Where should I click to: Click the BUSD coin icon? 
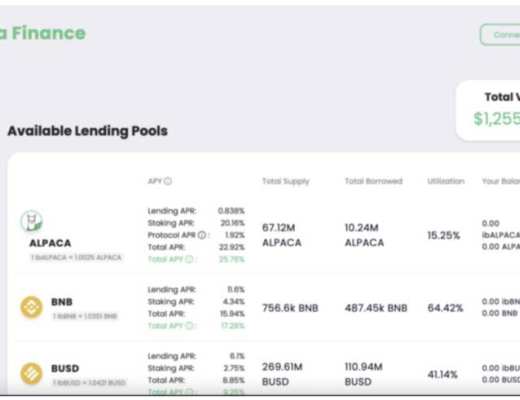(x=32, y=374)
